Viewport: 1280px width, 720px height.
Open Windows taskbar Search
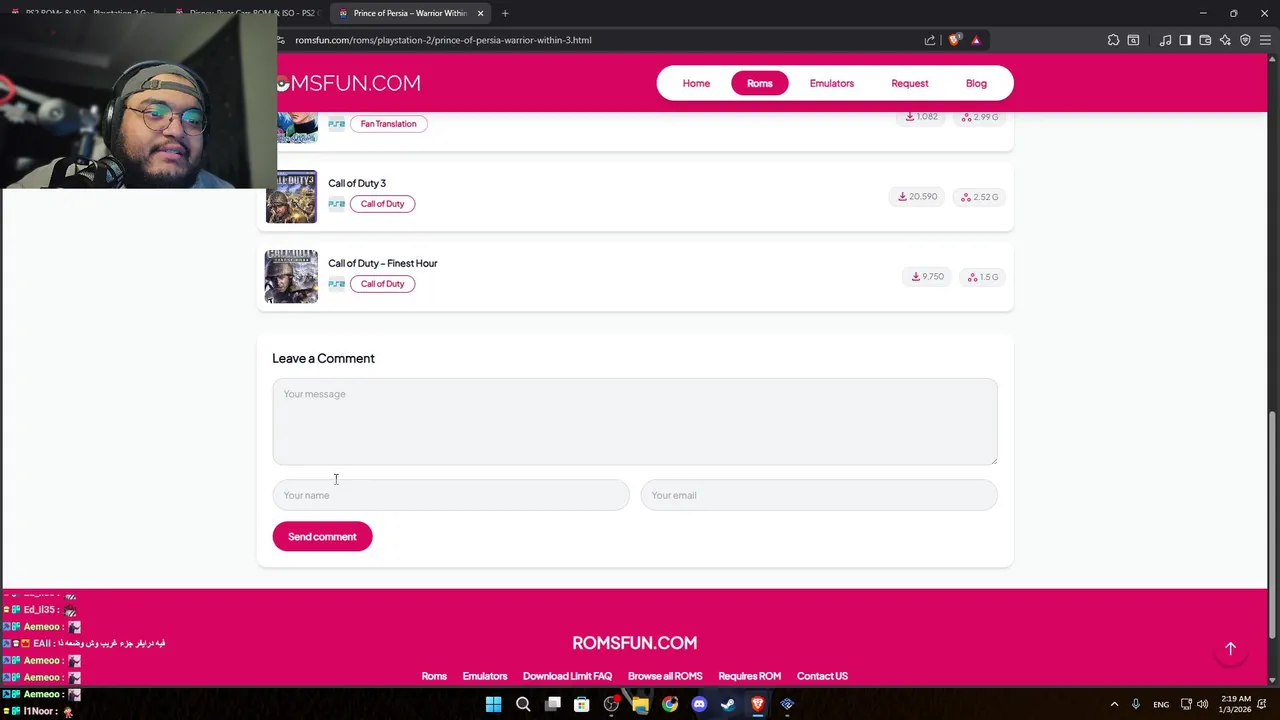[x=523, y=704]
